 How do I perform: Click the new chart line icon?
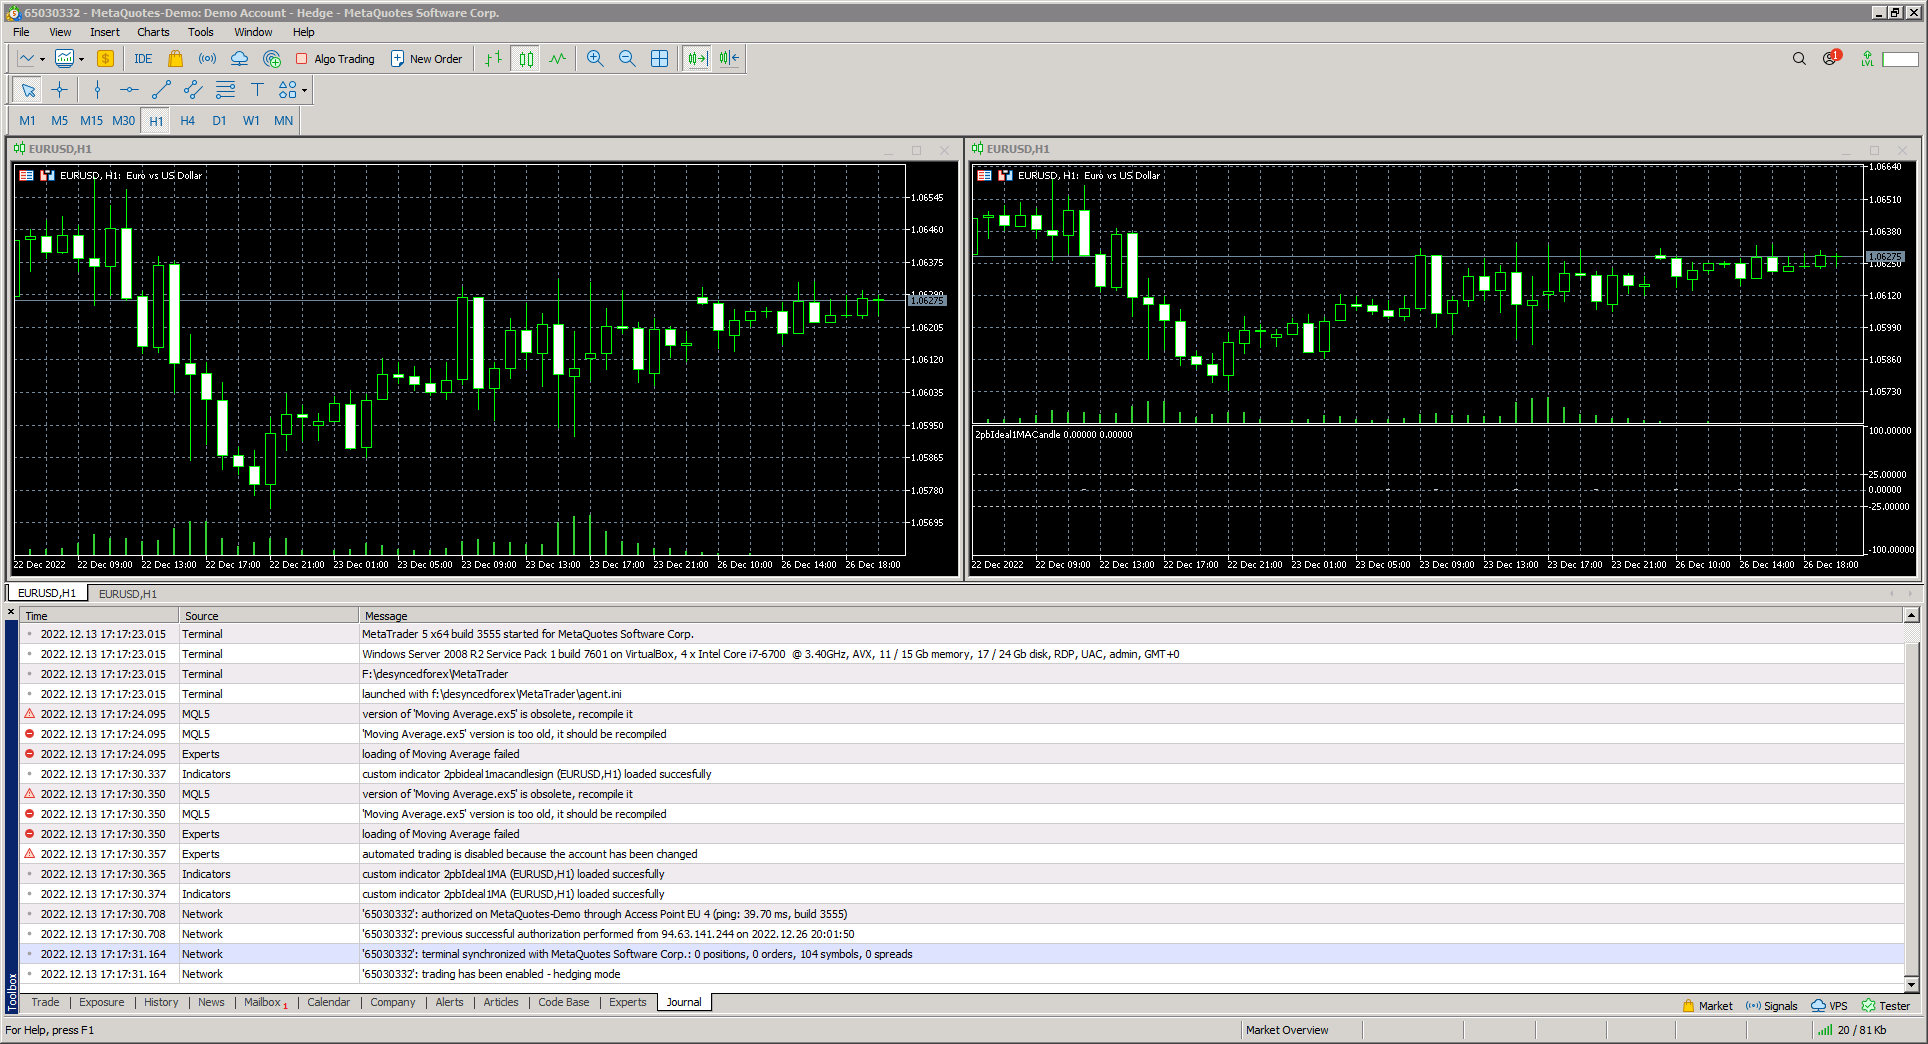(x=26, y=59)
